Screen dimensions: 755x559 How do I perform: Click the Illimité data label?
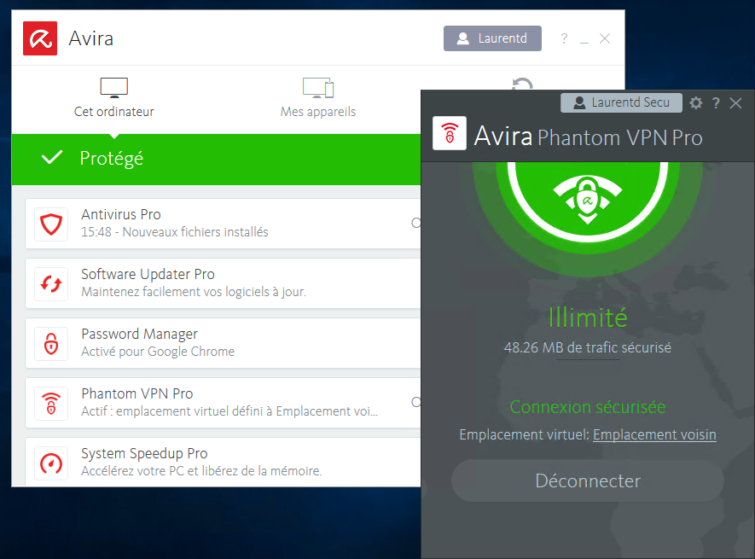pyautogui.click(x=587, y=318)
